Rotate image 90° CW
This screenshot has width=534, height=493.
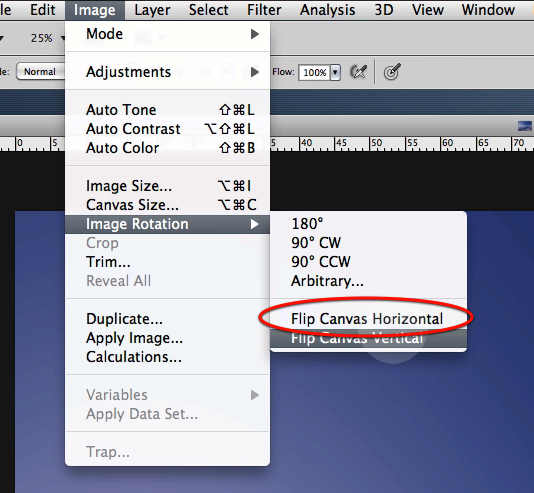click(x=368, y=243)
